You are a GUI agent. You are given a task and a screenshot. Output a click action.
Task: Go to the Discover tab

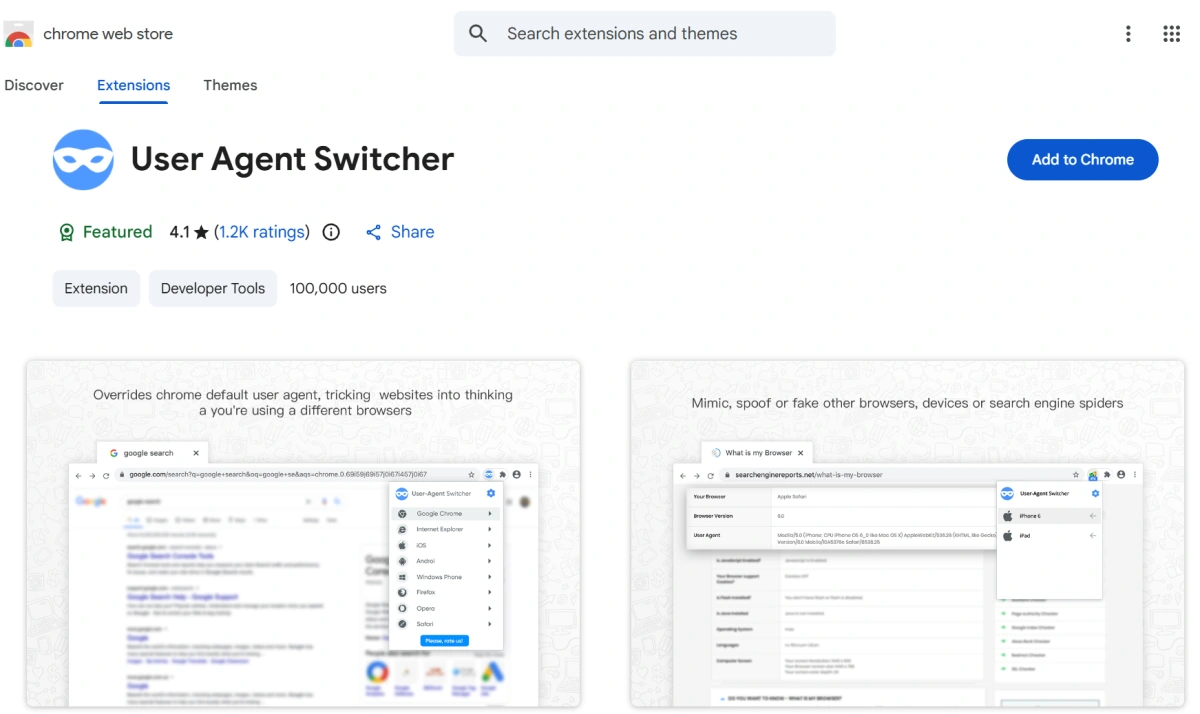click(34, 85)
